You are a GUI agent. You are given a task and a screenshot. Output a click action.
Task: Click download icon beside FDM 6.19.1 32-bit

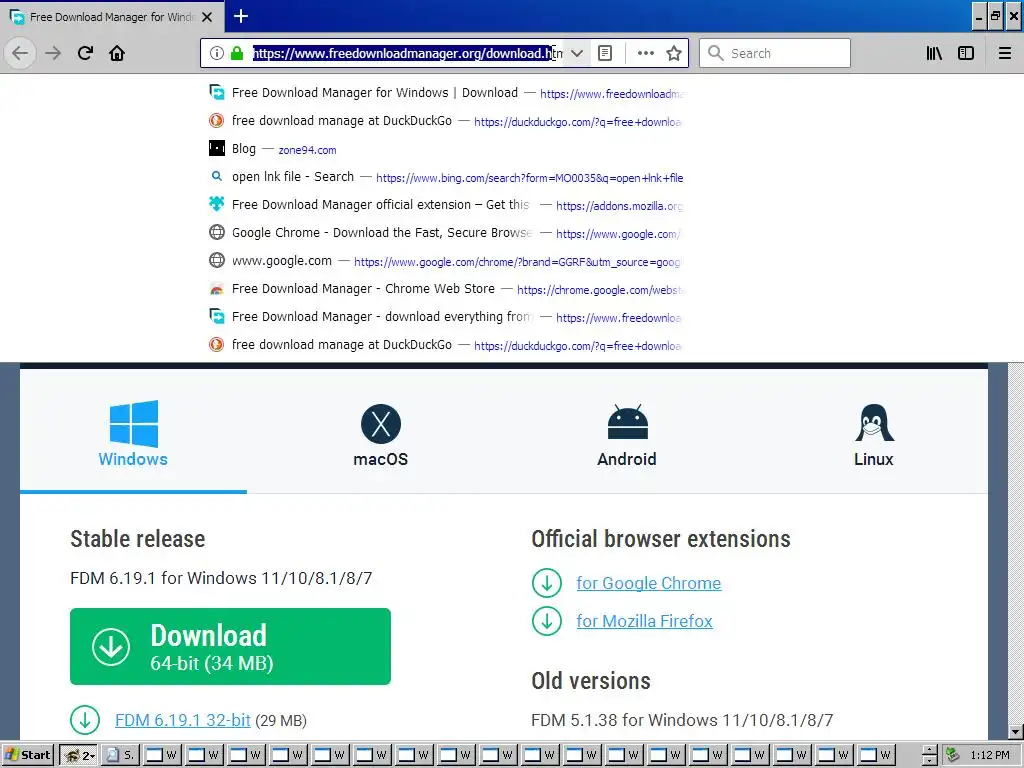(85, 720)
